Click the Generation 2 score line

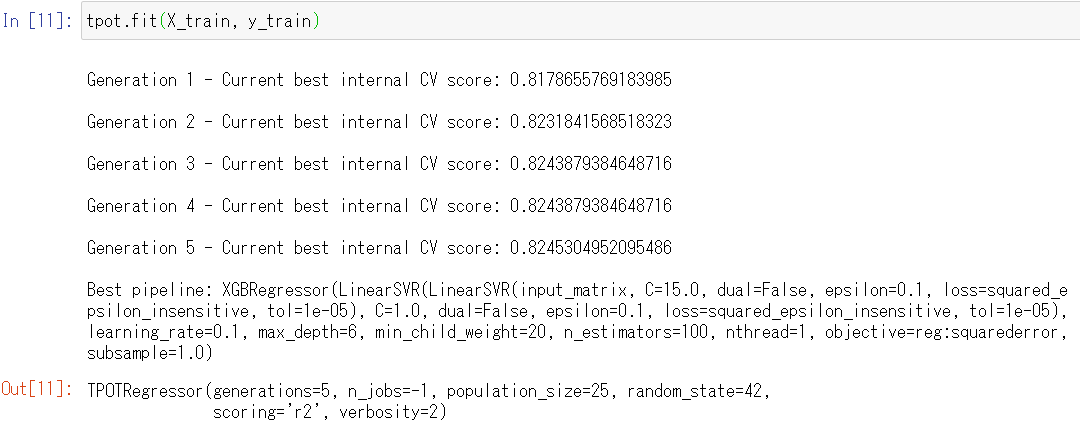click(x=378, y=122)
